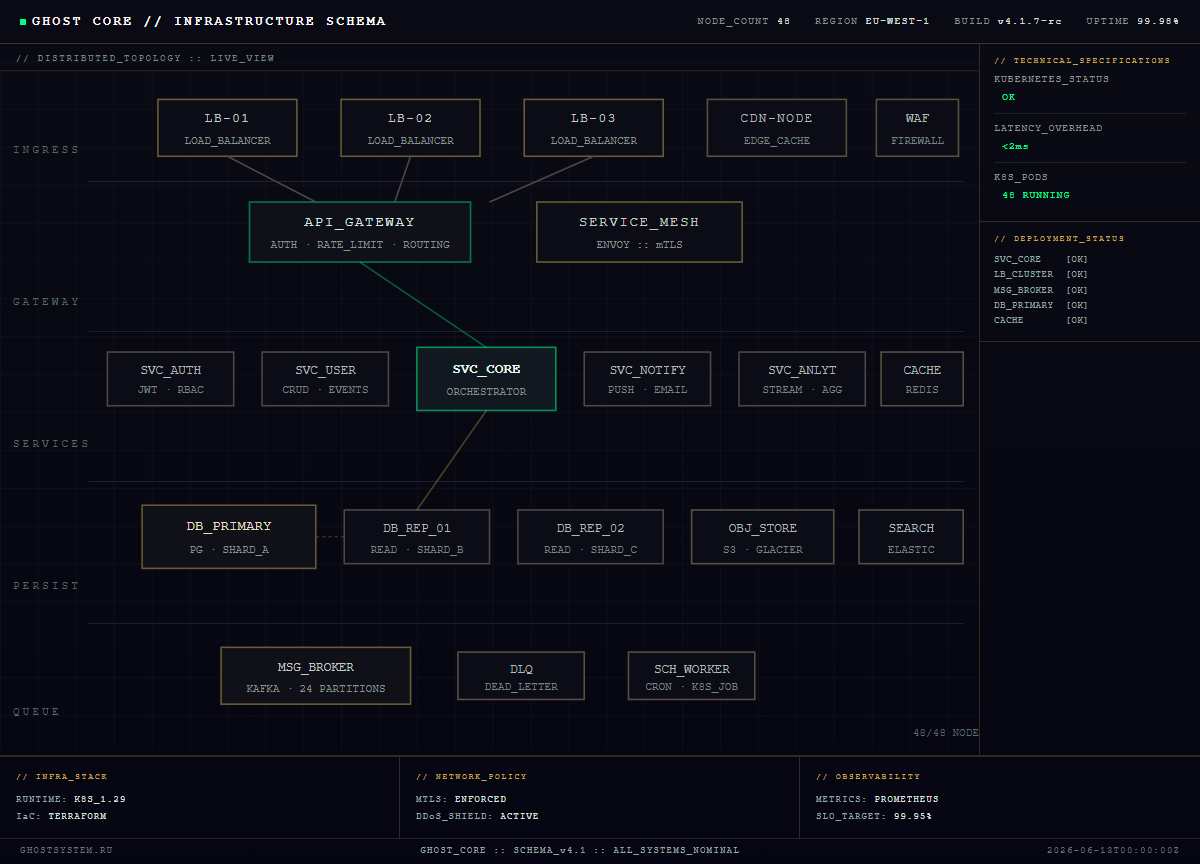The width and height of the screenshot is (1200, 864).
Task: Click the DISTRIBUTED_TOPOLOGY LIVE_VIEW heading
Action: 145,58
